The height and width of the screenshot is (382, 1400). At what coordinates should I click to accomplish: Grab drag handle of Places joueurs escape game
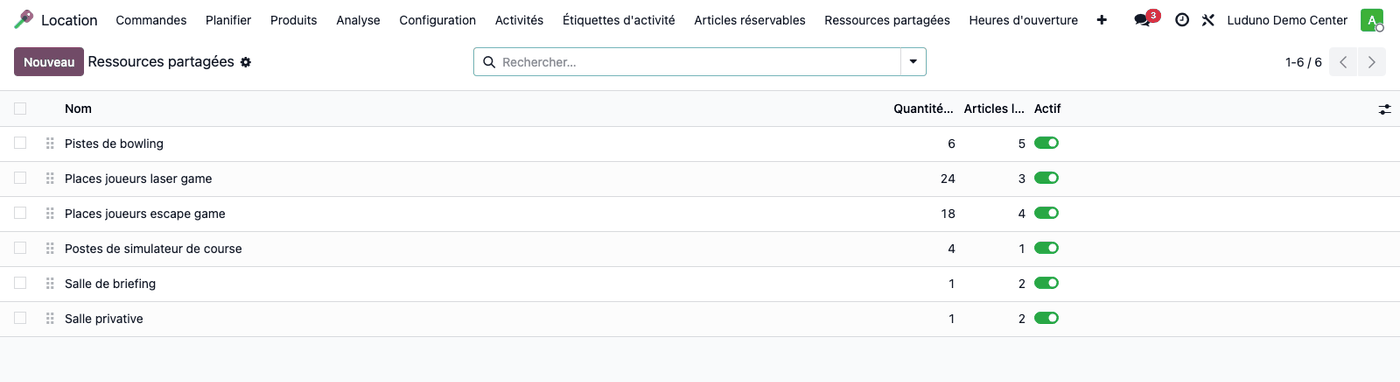click(50, 214)
